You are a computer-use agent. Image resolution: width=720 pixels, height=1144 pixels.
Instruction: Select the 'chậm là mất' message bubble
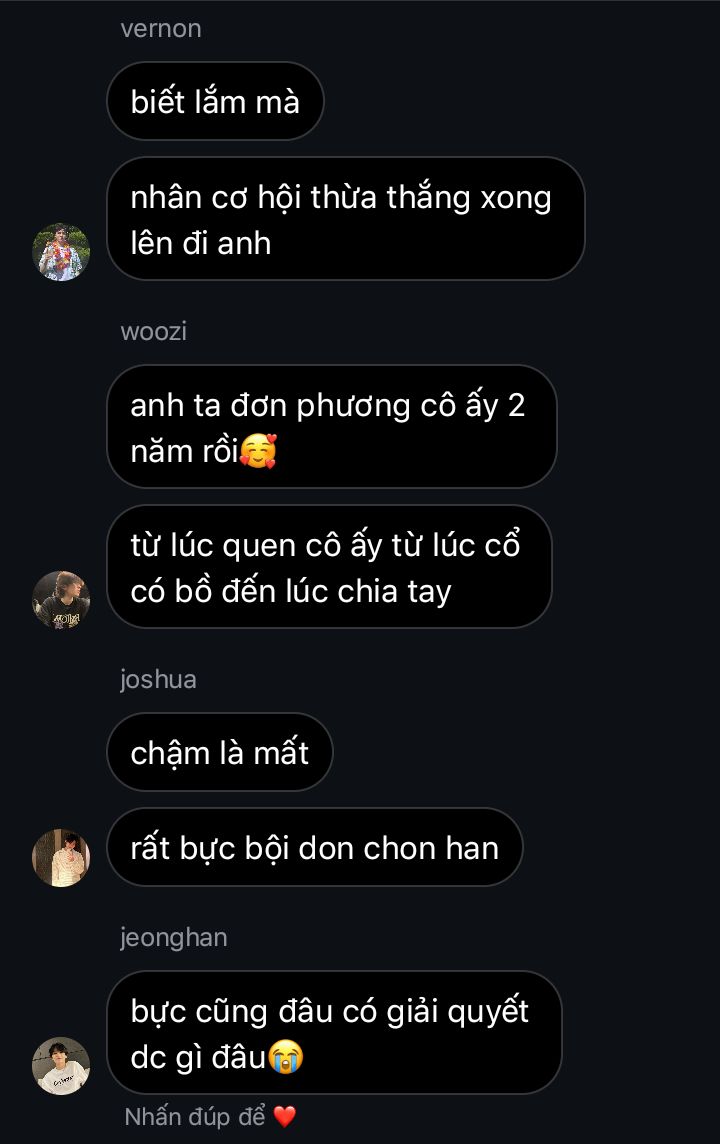pyautogui.click(x=220, y=752)
